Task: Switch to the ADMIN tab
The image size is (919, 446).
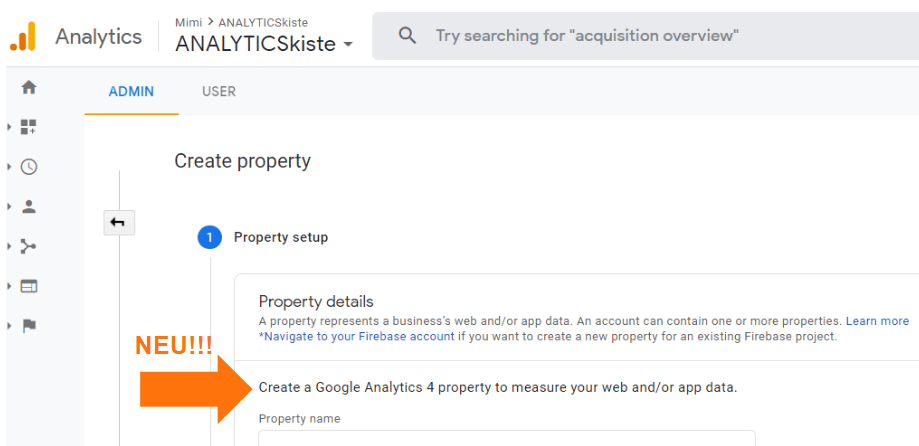Action: [131, 91]
